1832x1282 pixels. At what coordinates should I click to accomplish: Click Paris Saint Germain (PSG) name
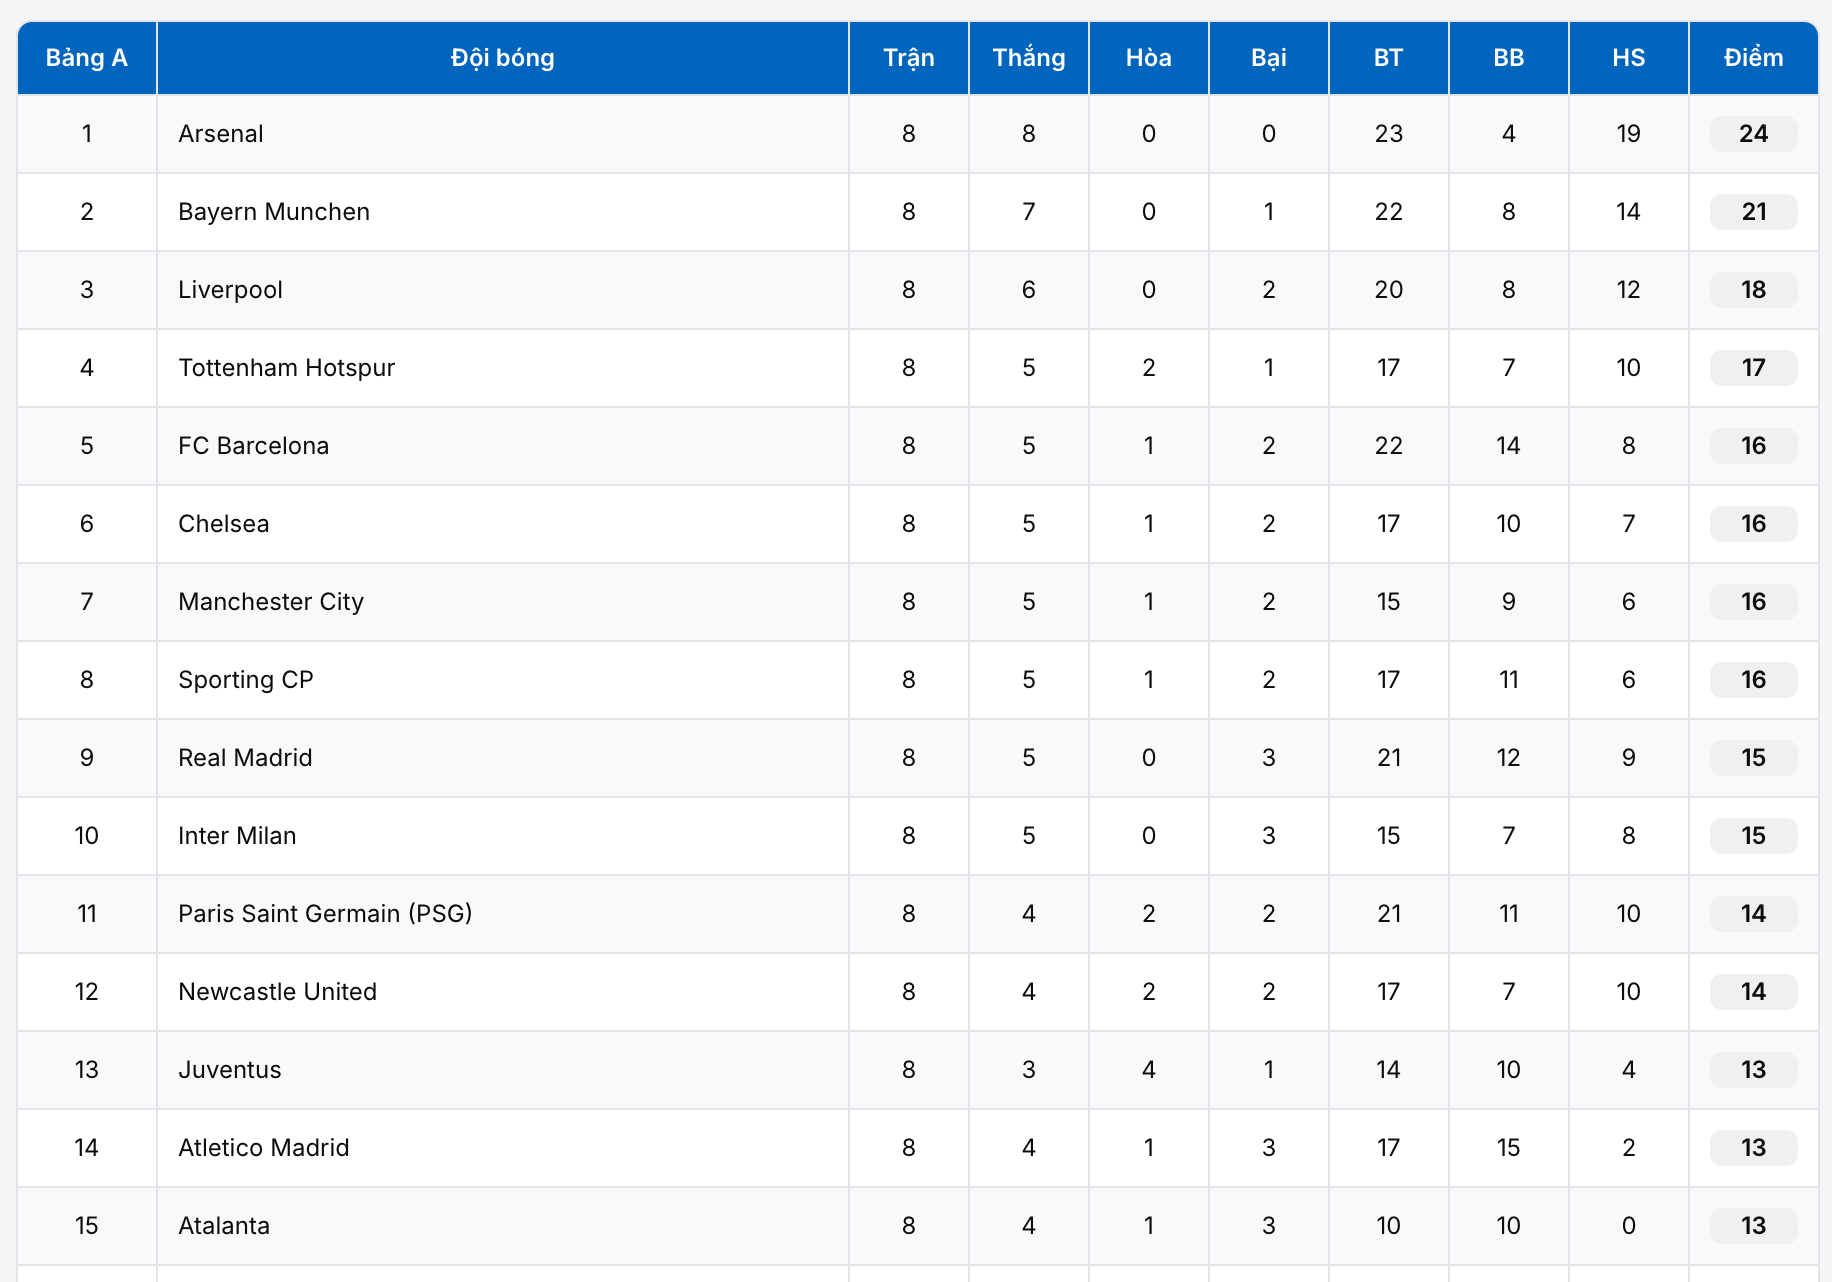[325, 914]
